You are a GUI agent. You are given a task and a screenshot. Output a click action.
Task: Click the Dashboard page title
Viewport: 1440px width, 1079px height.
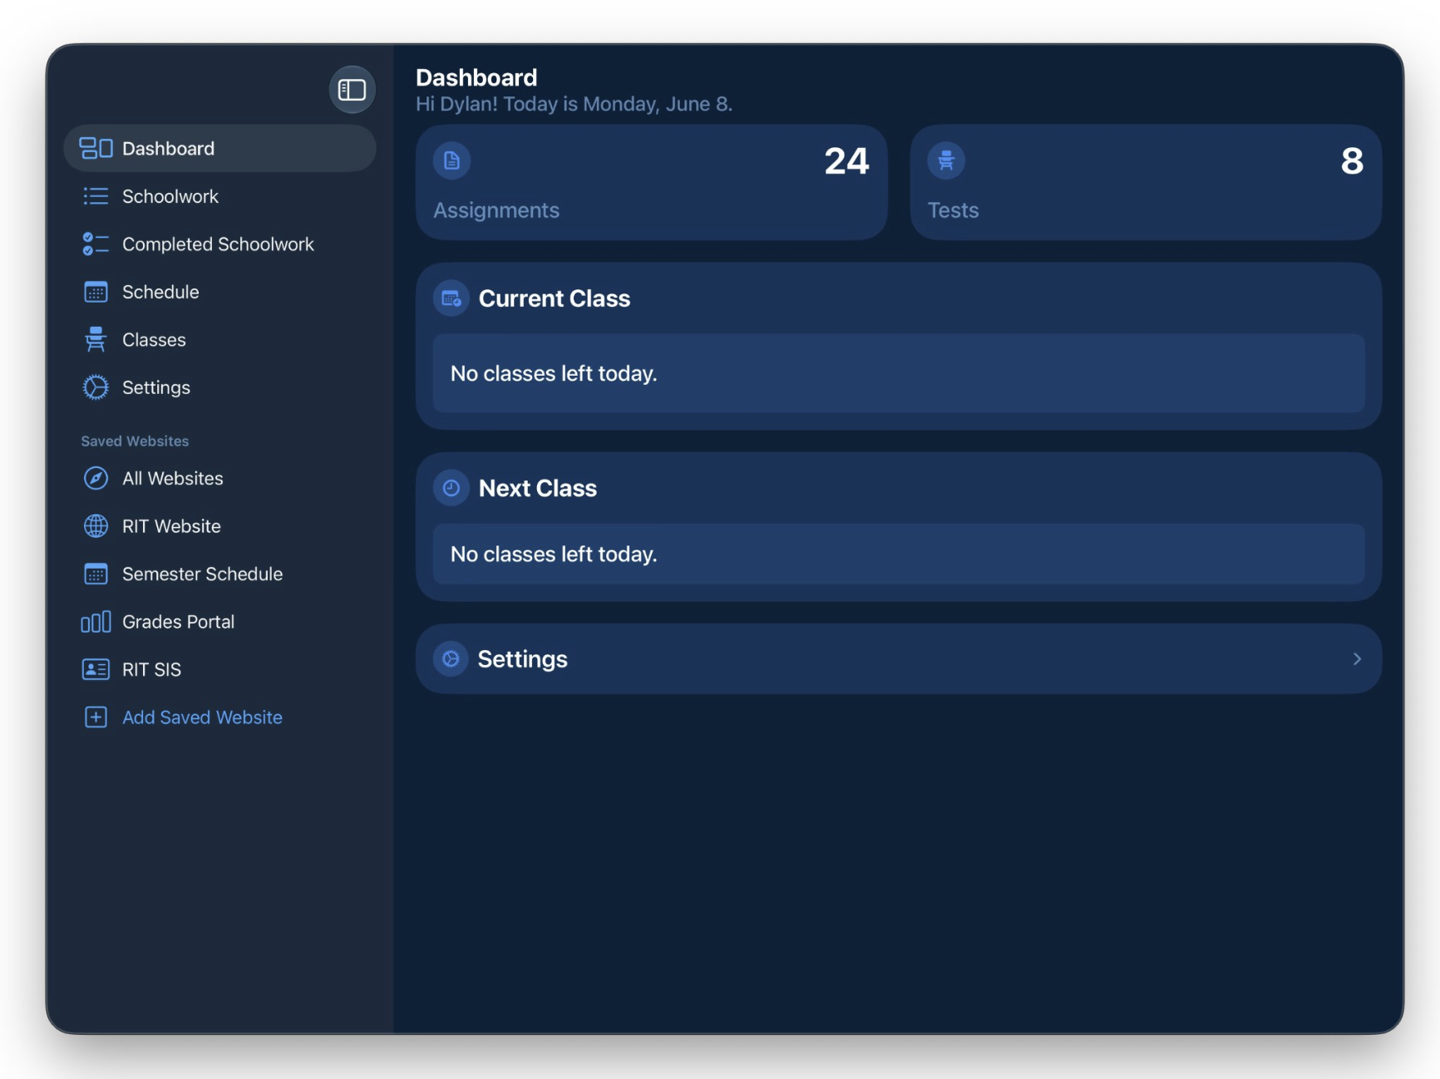476,77
